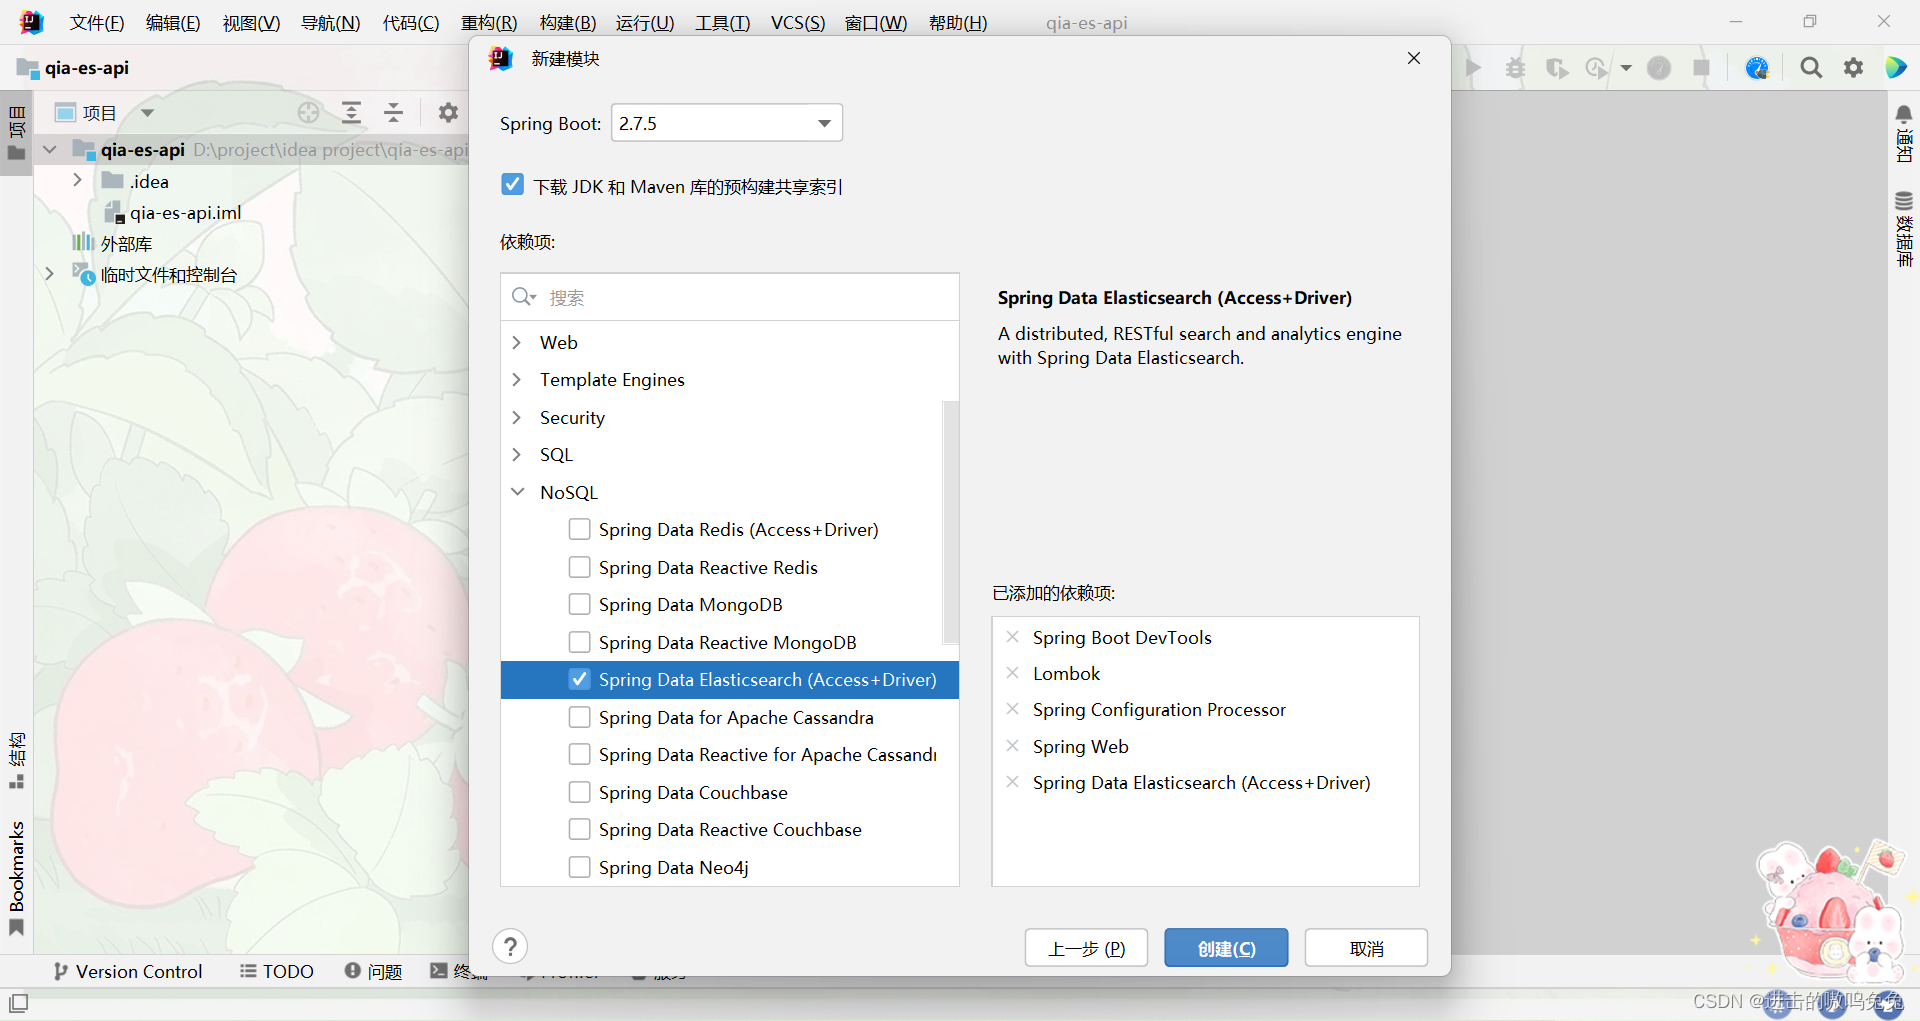
Task: Check Spring Data Redis (Access+Driver)
Action: pos(579,529)
